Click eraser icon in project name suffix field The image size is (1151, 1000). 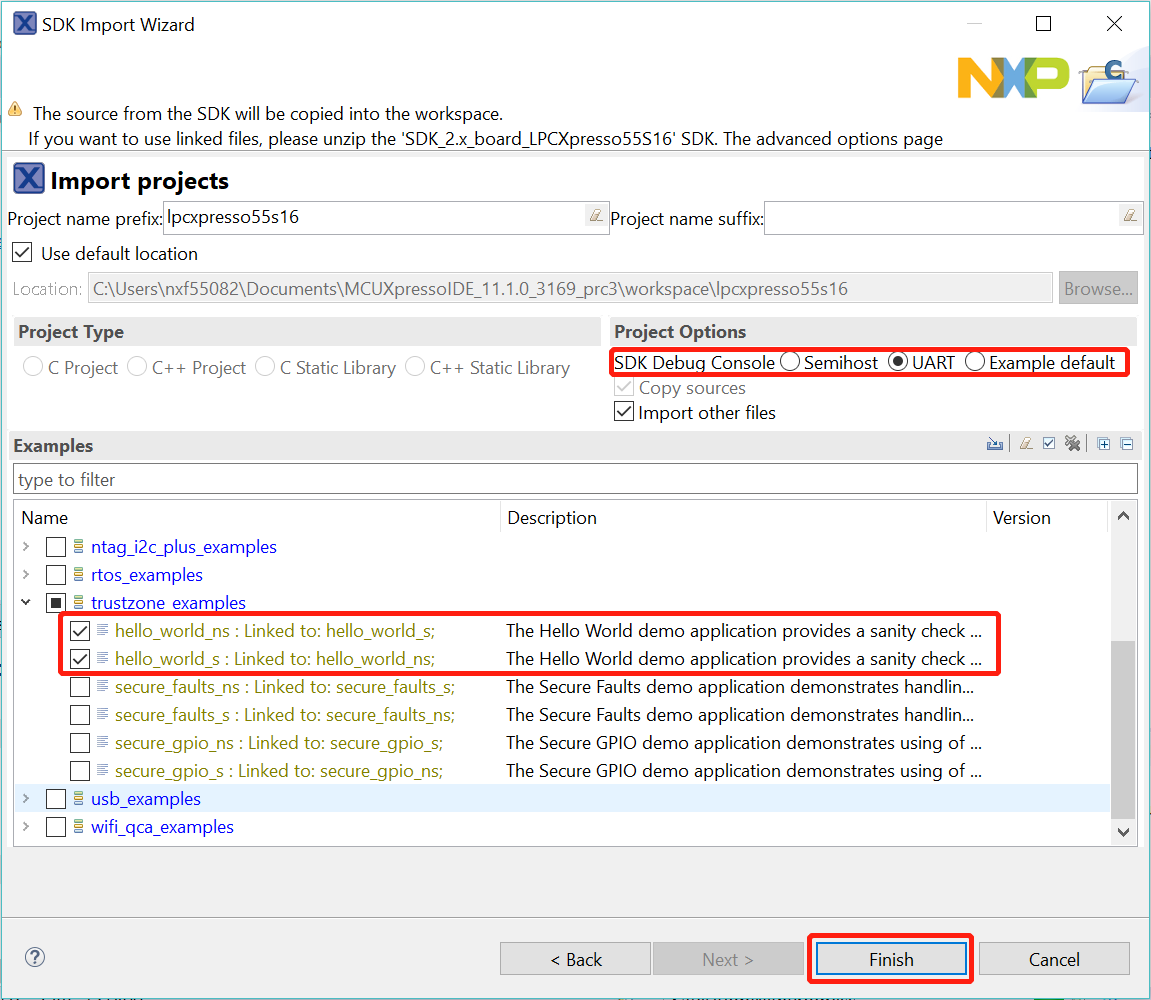(1129, 216)
